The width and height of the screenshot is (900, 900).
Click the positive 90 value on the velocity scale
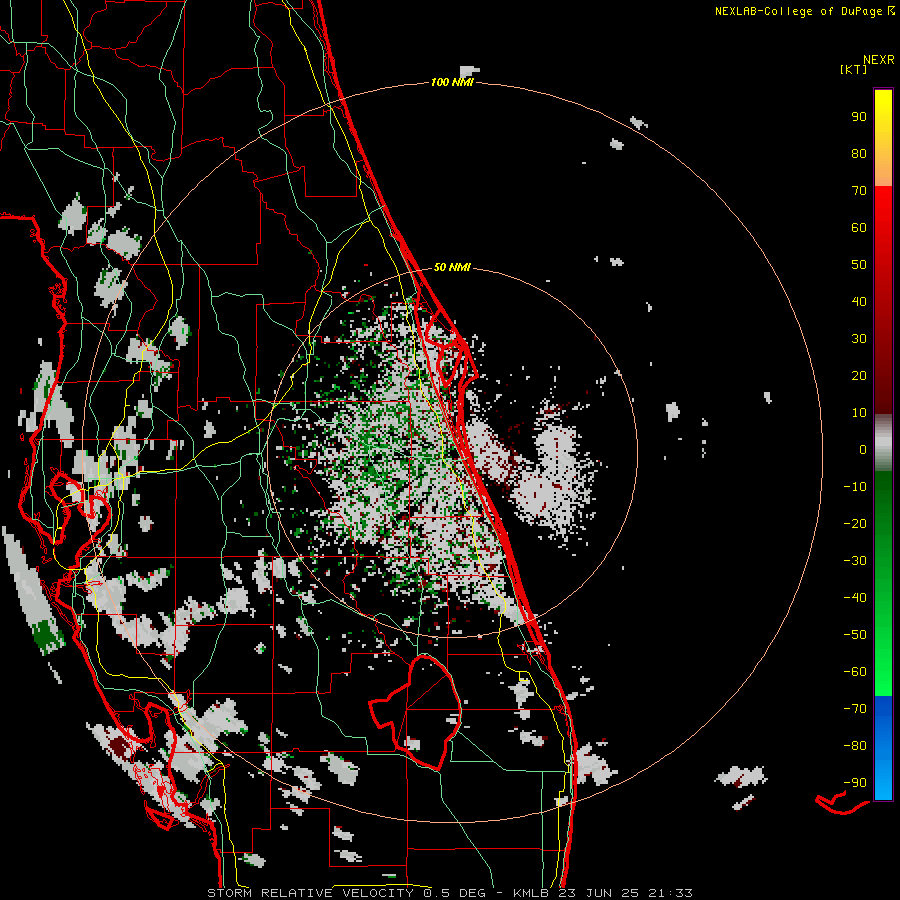click(x=859, y=117)
